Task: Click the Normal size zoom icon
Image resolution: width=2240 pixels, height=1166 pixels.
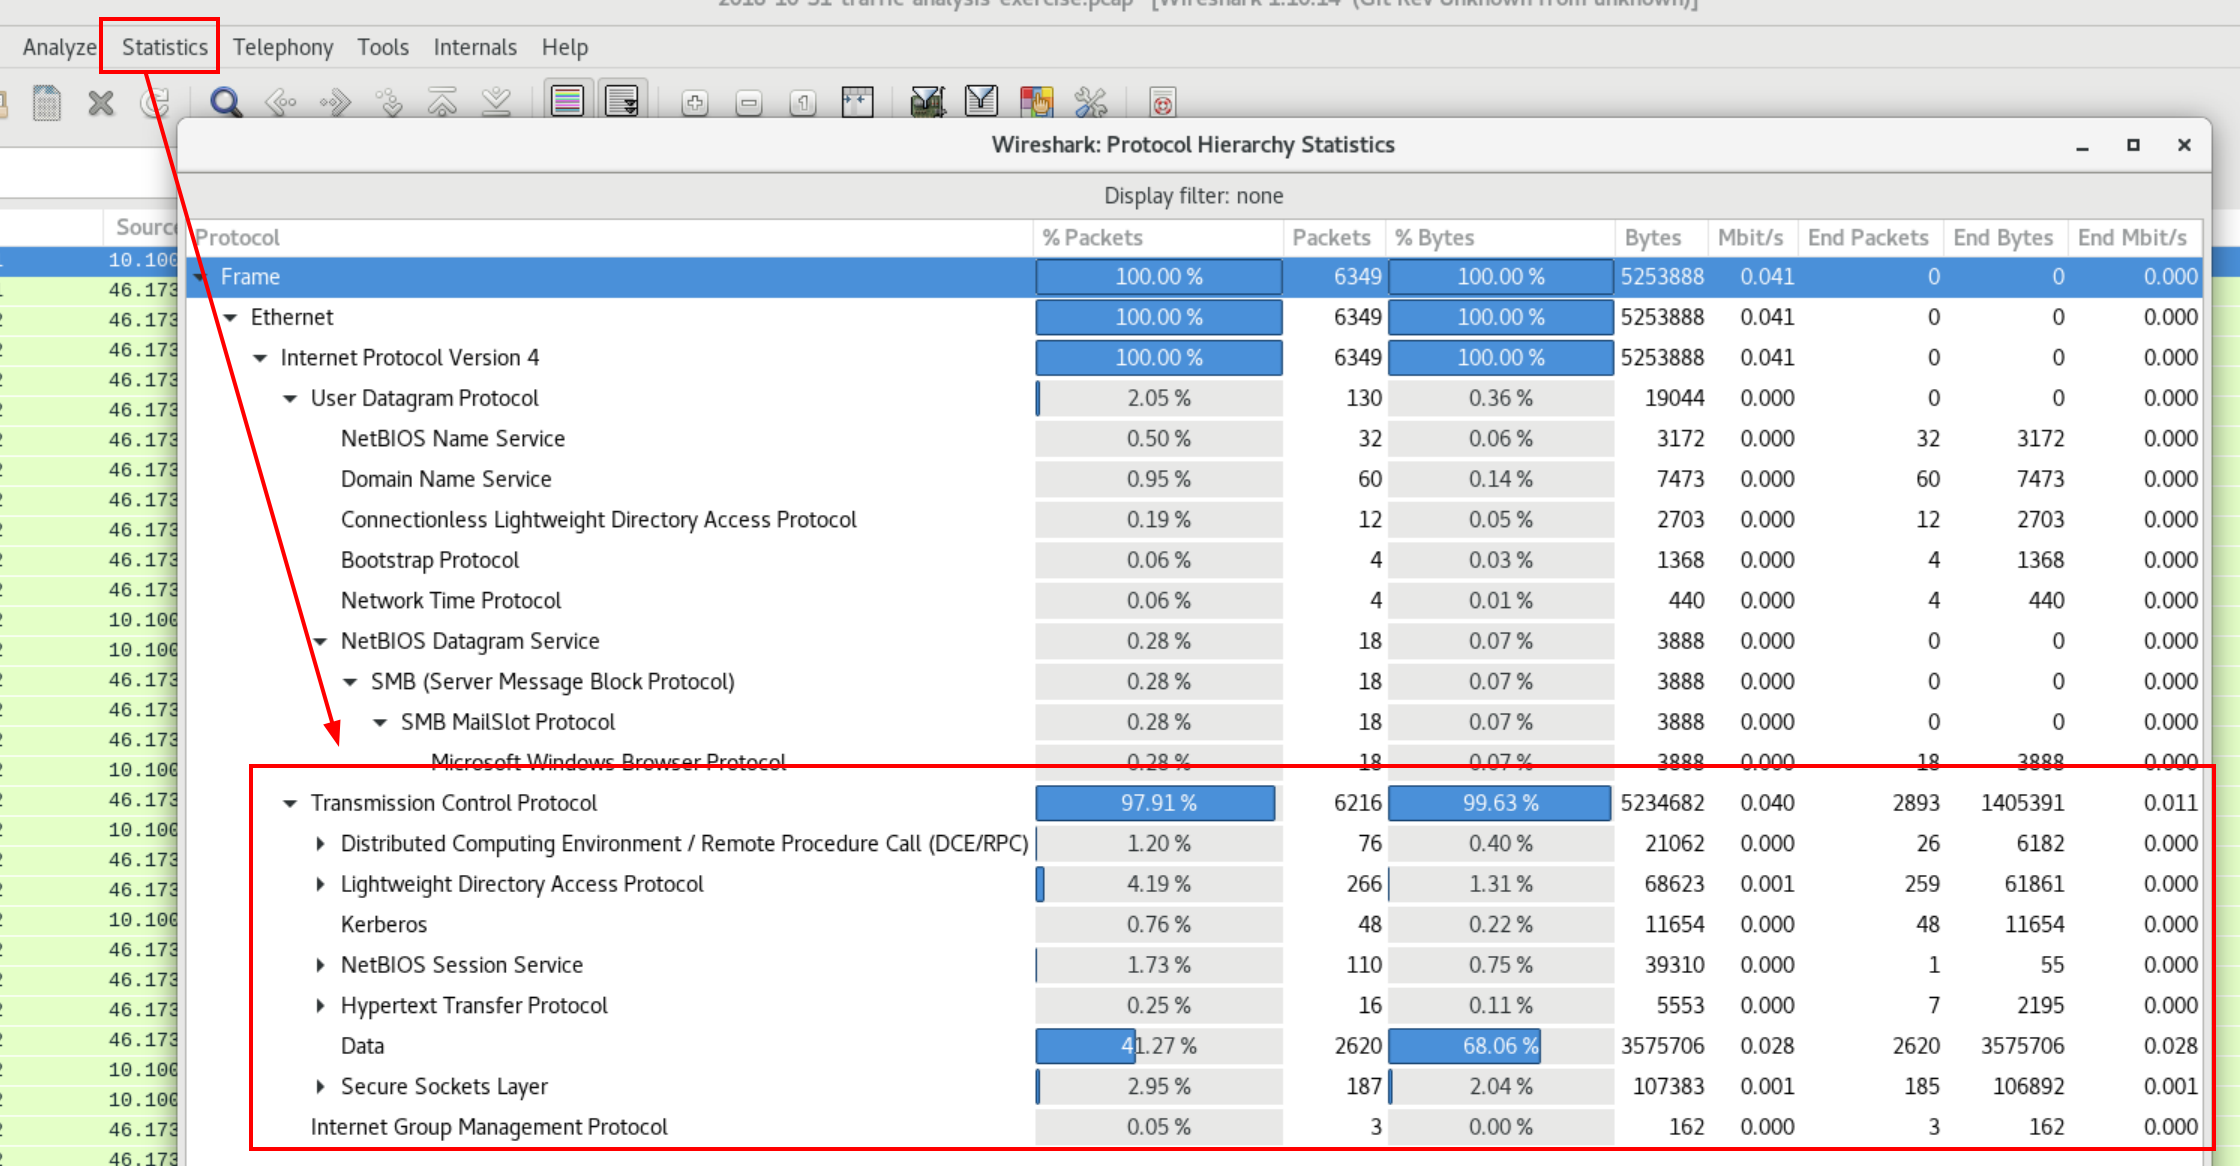Action: (x=803, y=102)
